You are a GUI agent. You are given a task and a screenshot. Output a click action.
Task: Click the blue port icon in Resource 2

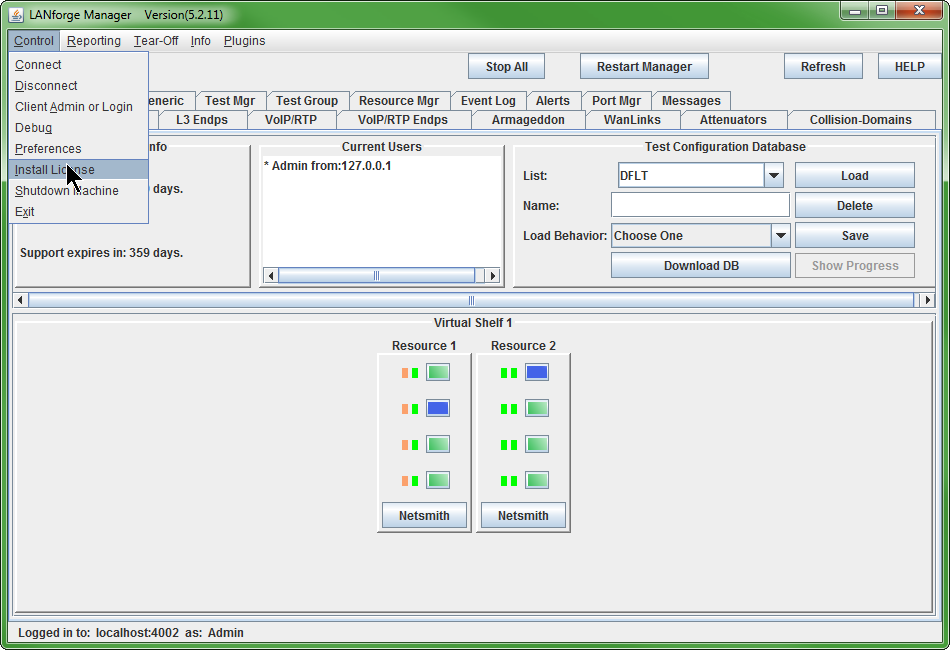537,373
